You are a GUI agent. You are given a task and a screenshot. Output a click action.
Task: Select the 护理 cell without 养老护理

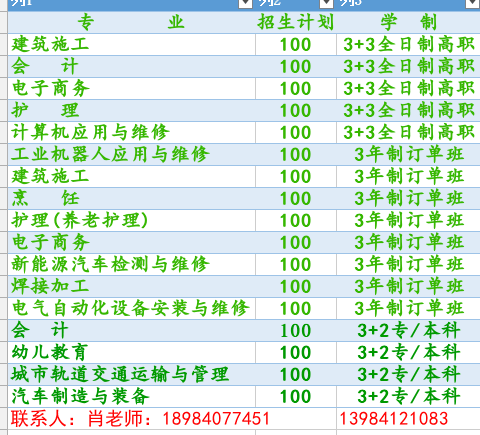(x=131, y=110)
